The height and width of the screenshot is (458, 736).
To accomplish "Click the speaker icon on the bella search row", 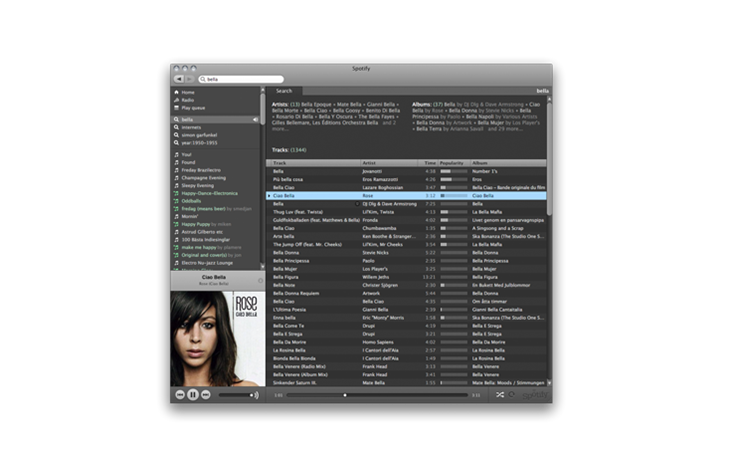I will click(255, 120).
